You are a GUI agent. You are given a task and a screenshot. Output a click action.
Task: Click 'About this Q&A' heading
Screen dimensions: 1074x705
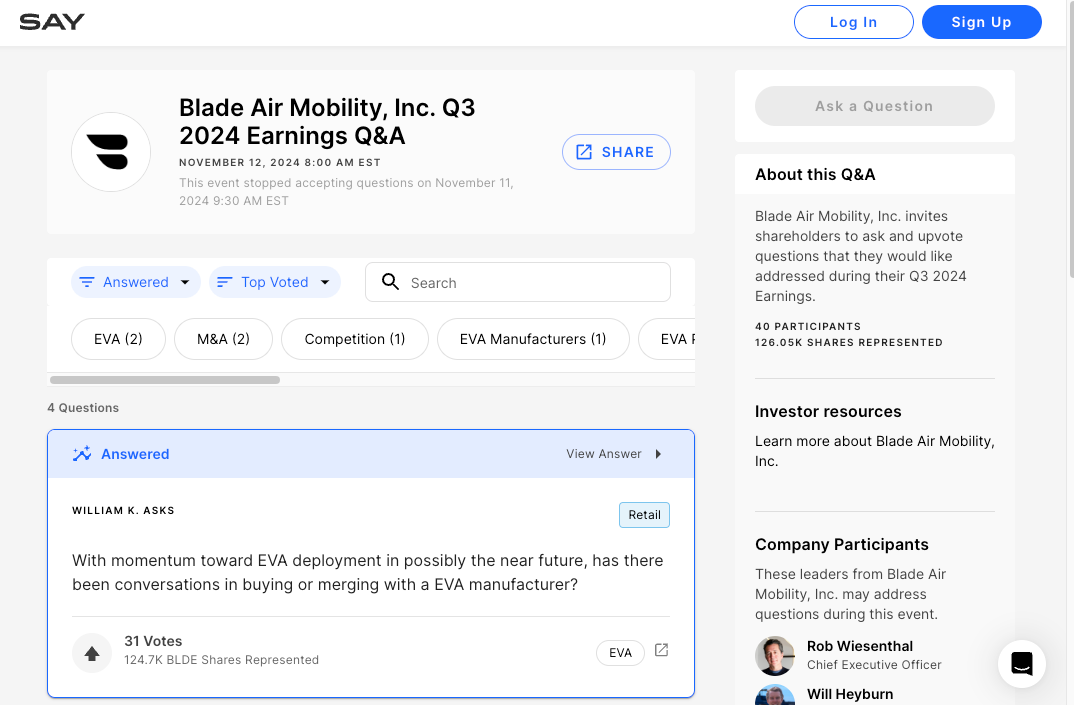click(x=815, y=175)
